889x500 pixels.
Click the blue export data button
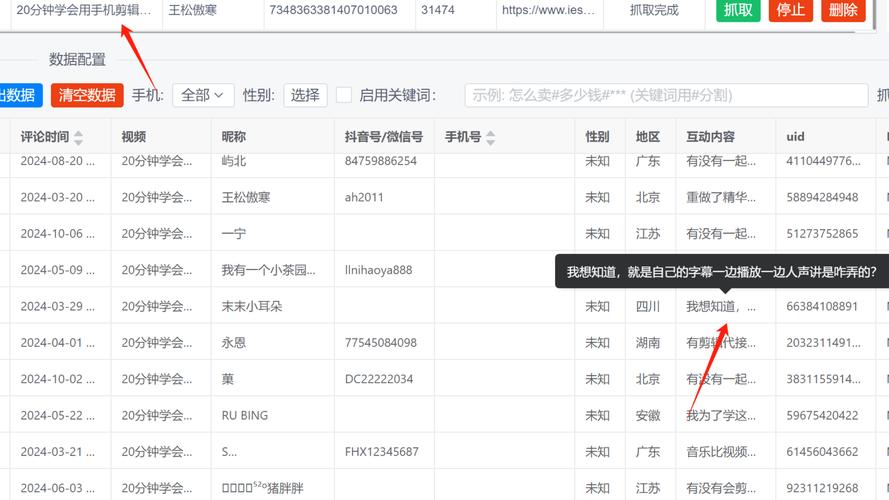[x=18, y=95]
